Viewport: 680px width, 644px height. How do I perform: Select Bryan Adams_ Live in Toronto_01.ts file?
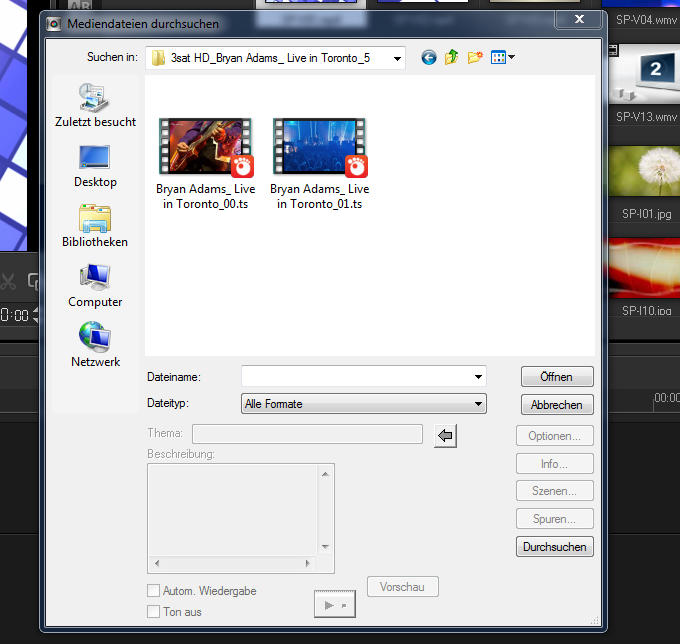coord(320,164)
